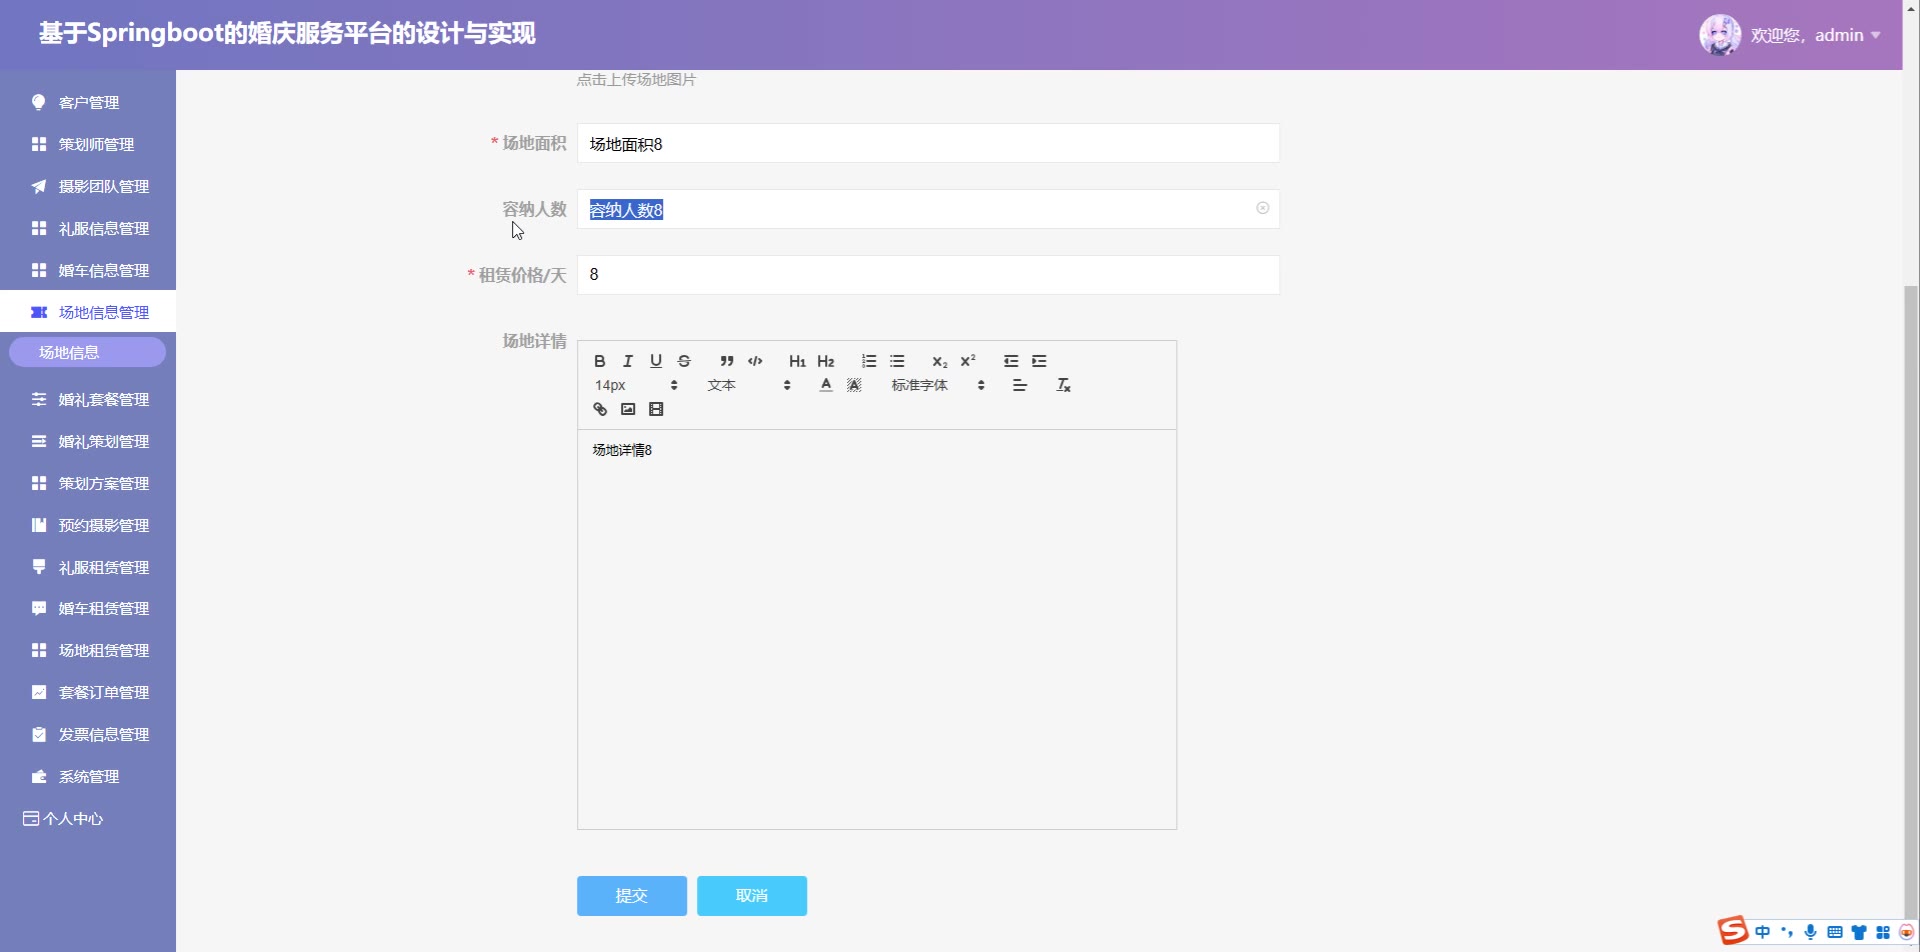Increase the indent of the text
1920x952 pixels.
click(x=1039, y=361)
